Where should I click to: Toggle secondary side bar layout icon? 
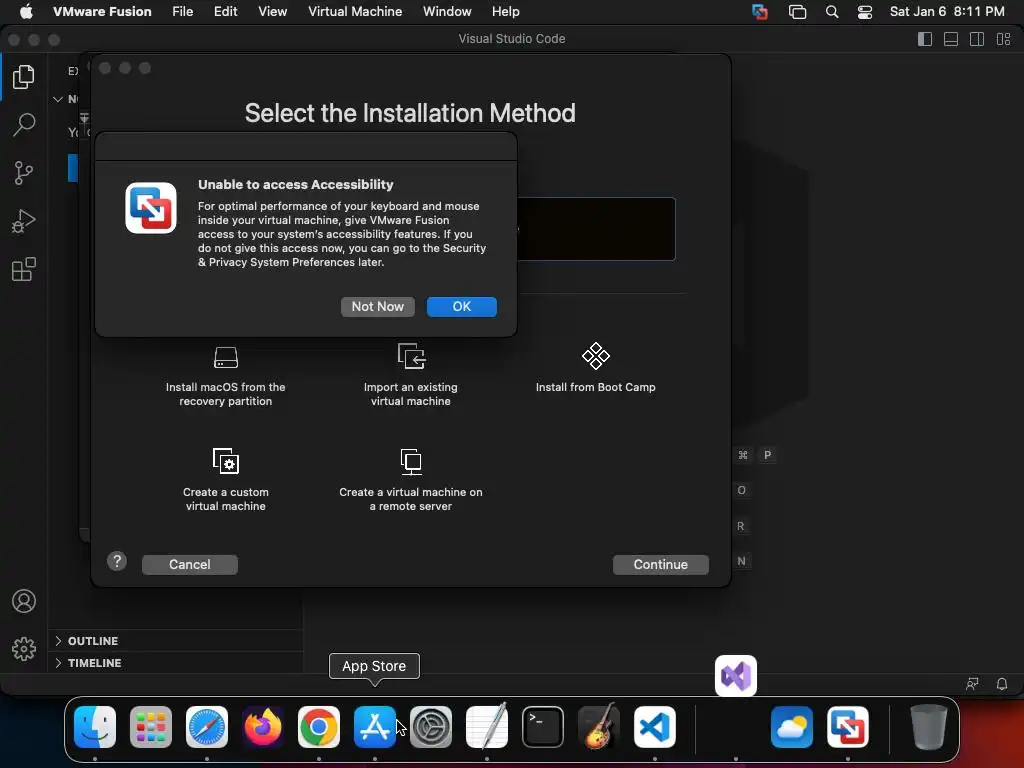click(x=977, y=39)
